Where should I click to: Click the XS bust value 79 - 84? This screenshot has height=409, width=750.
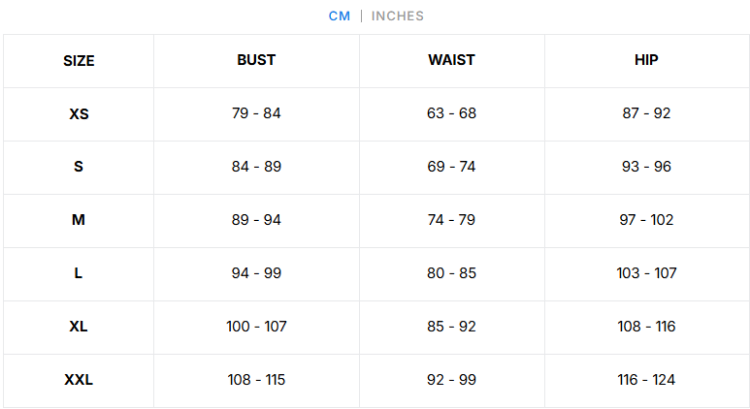click(256, 113)
